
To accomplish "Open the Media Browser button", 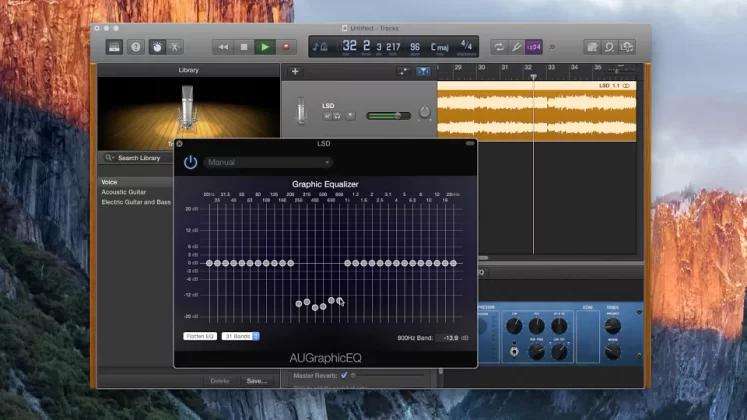I will (627, 47).
